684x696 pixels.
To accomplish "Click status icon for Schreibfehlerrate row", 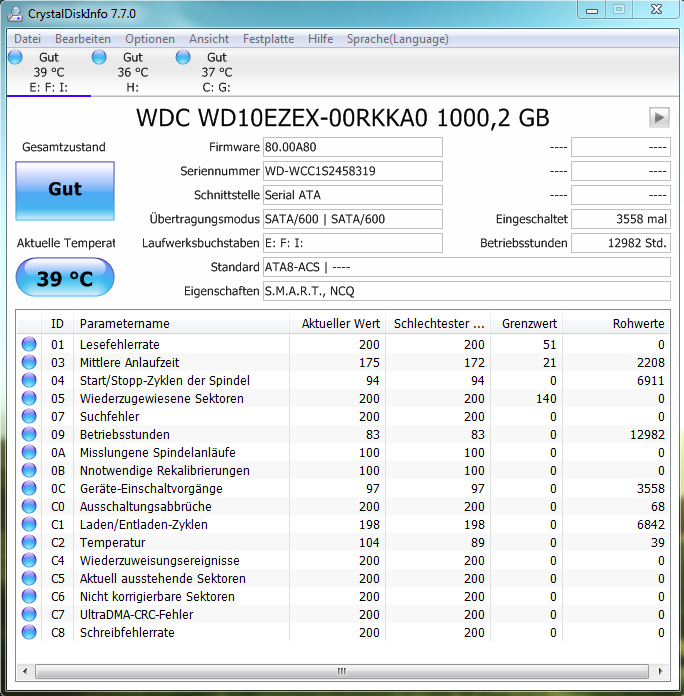I will 29,632.
